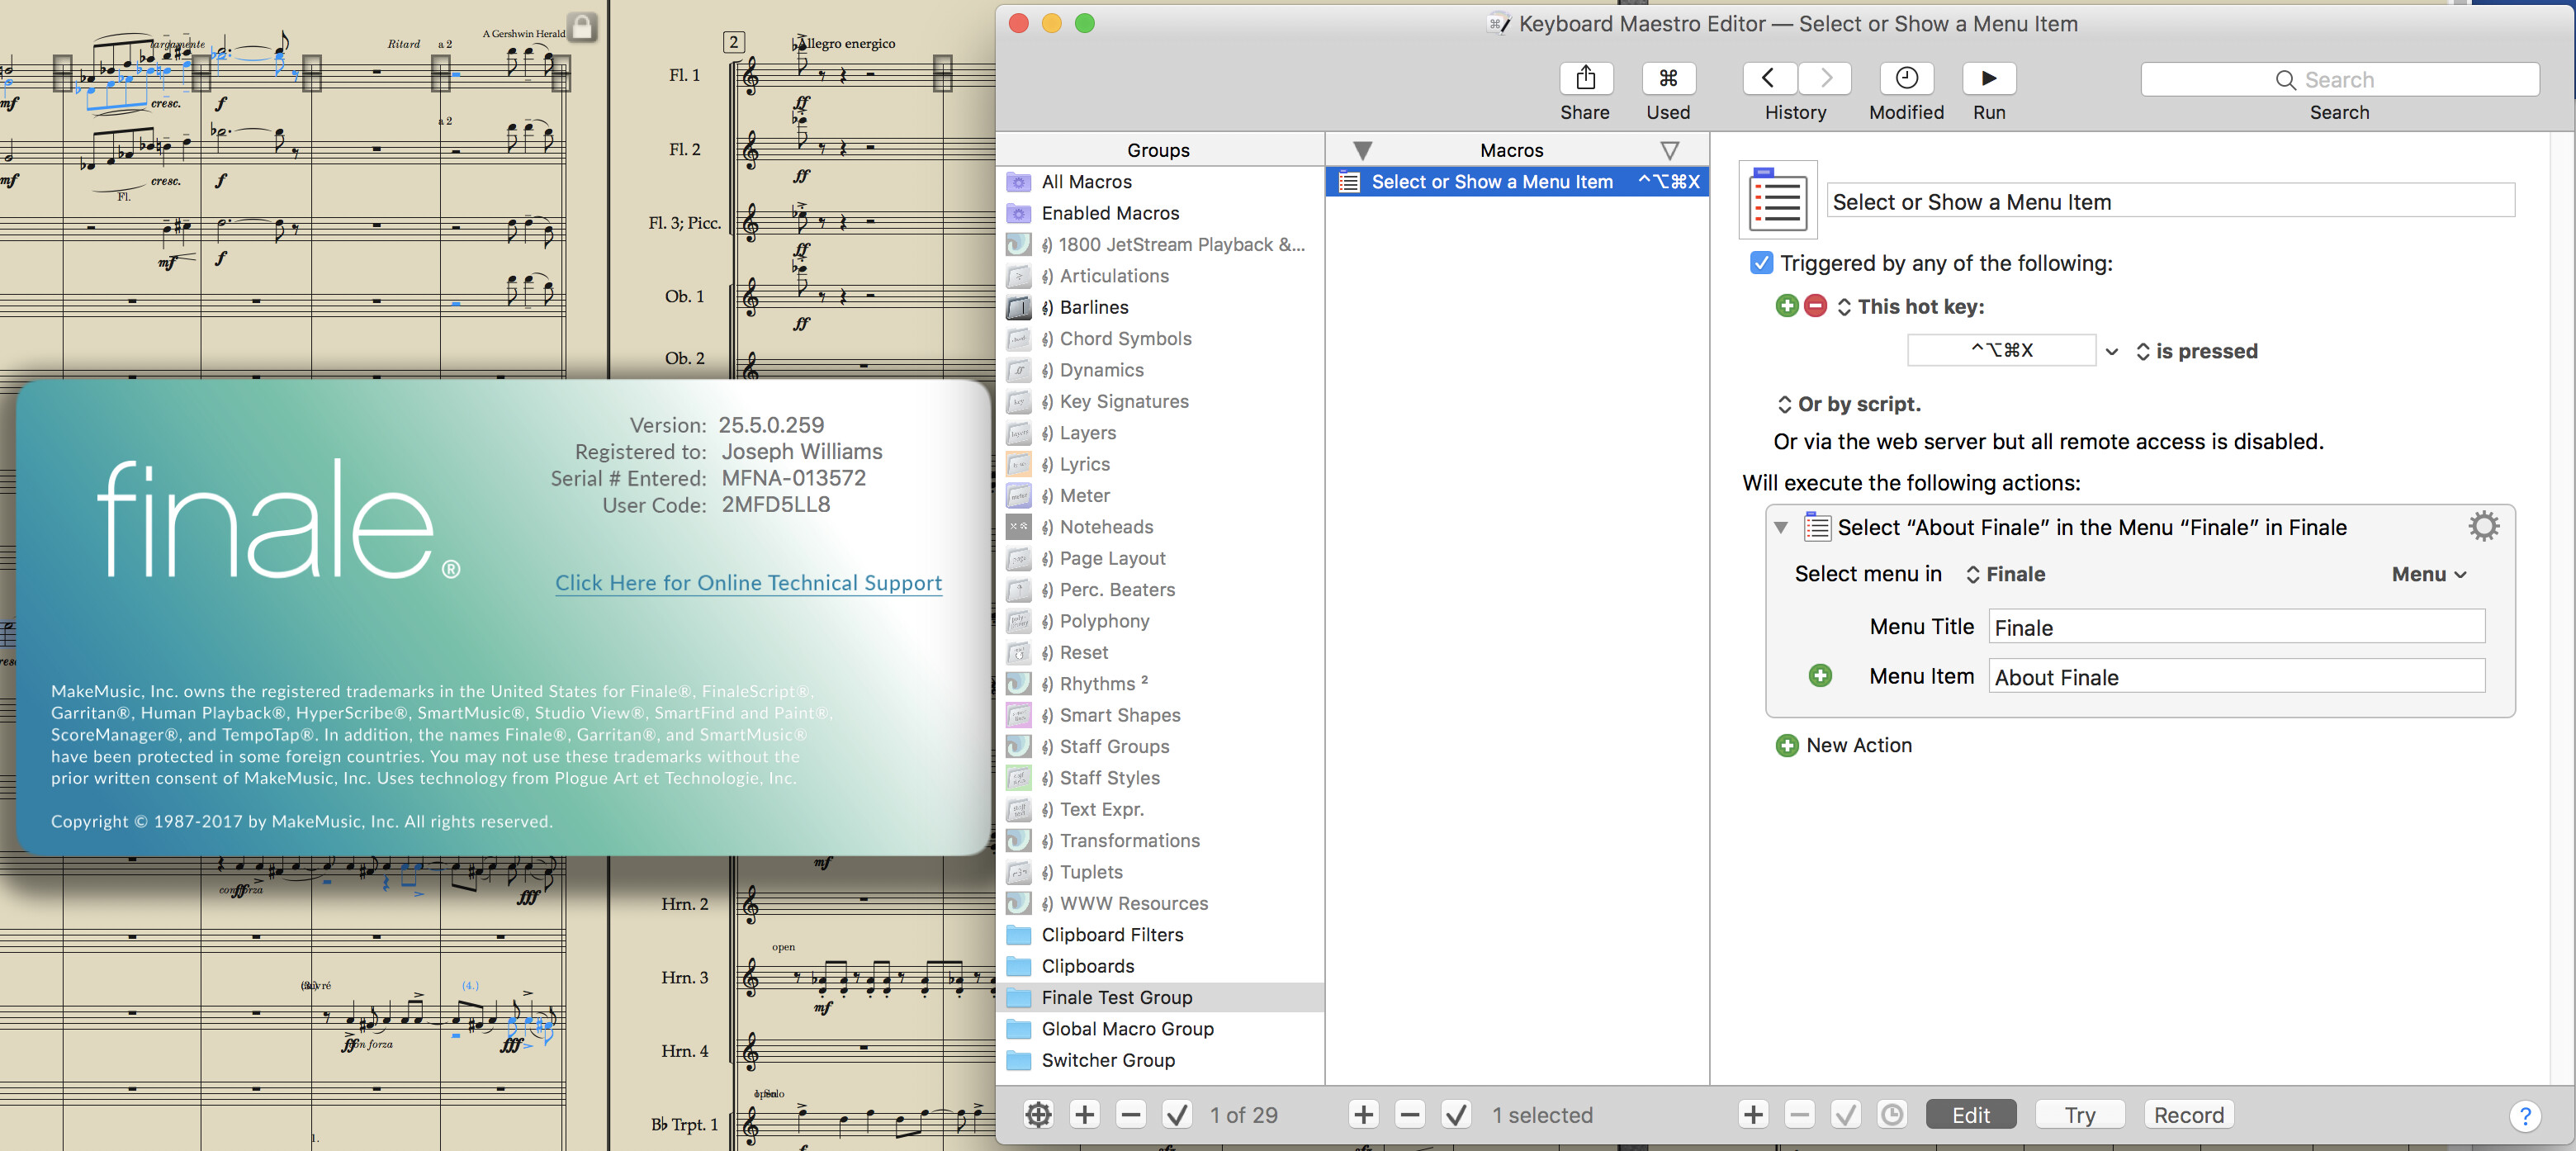Collapse the Select menu action triangle

point(1780,527)
